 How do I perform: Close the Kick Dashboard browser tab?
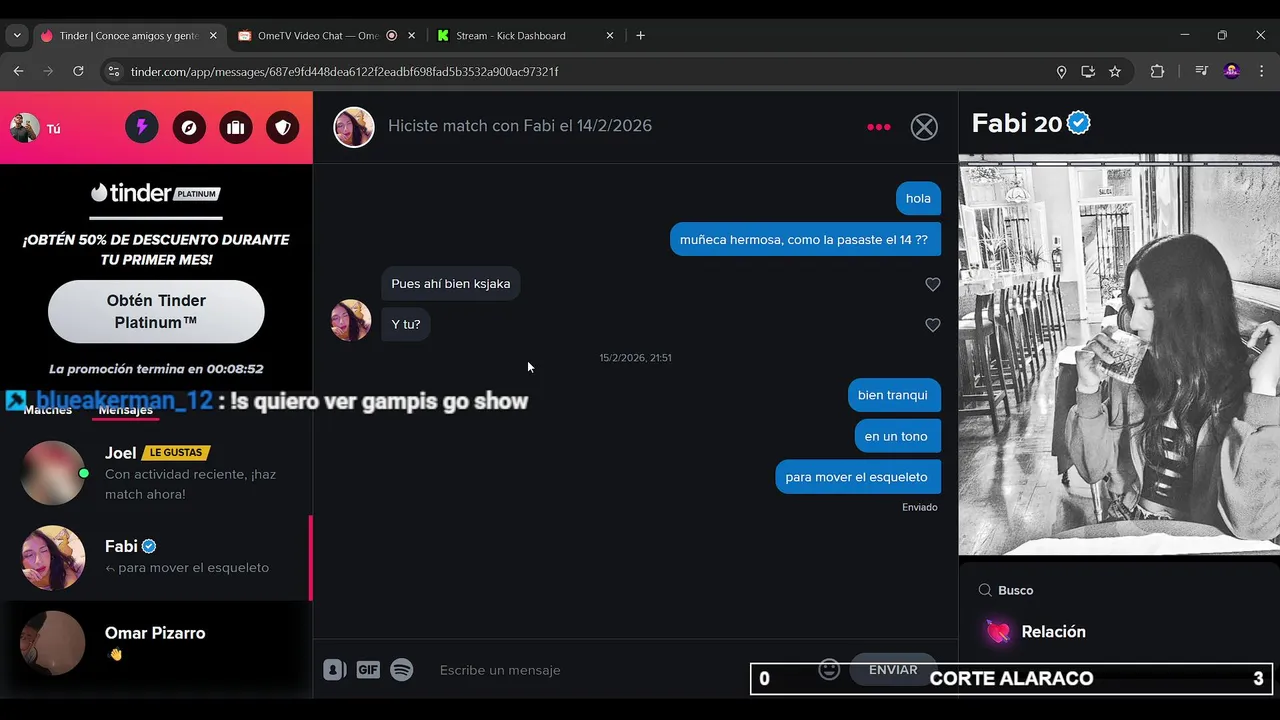point(610,35)
